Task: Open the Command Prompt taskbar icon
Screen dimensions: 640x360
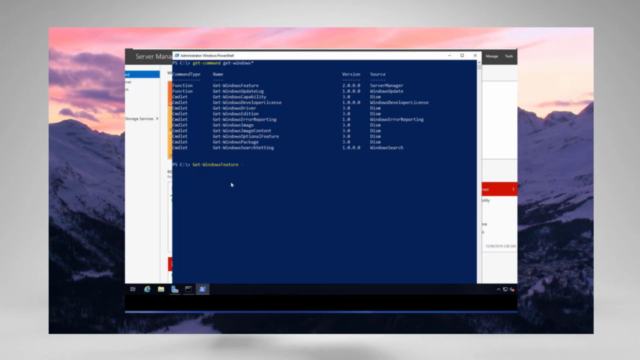Action: coord(189,289)
